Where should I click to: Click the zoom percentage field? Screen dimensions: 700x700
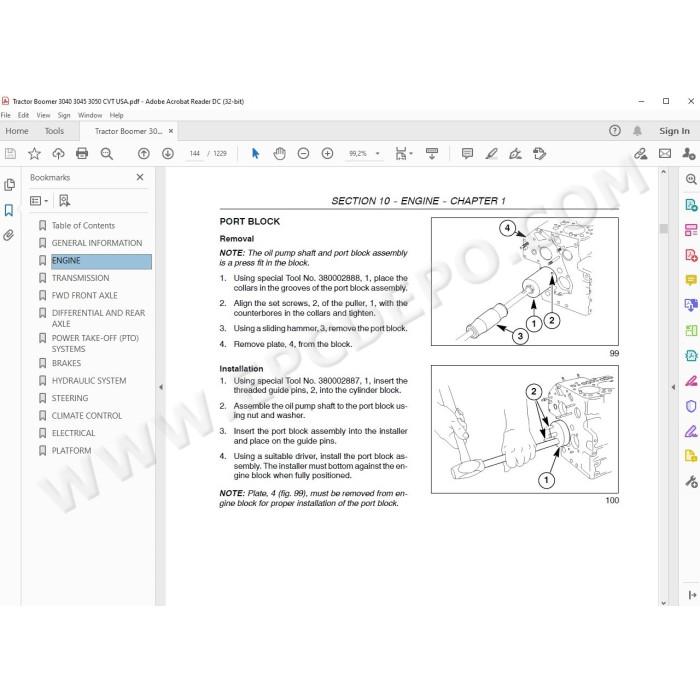pos(358,154)
